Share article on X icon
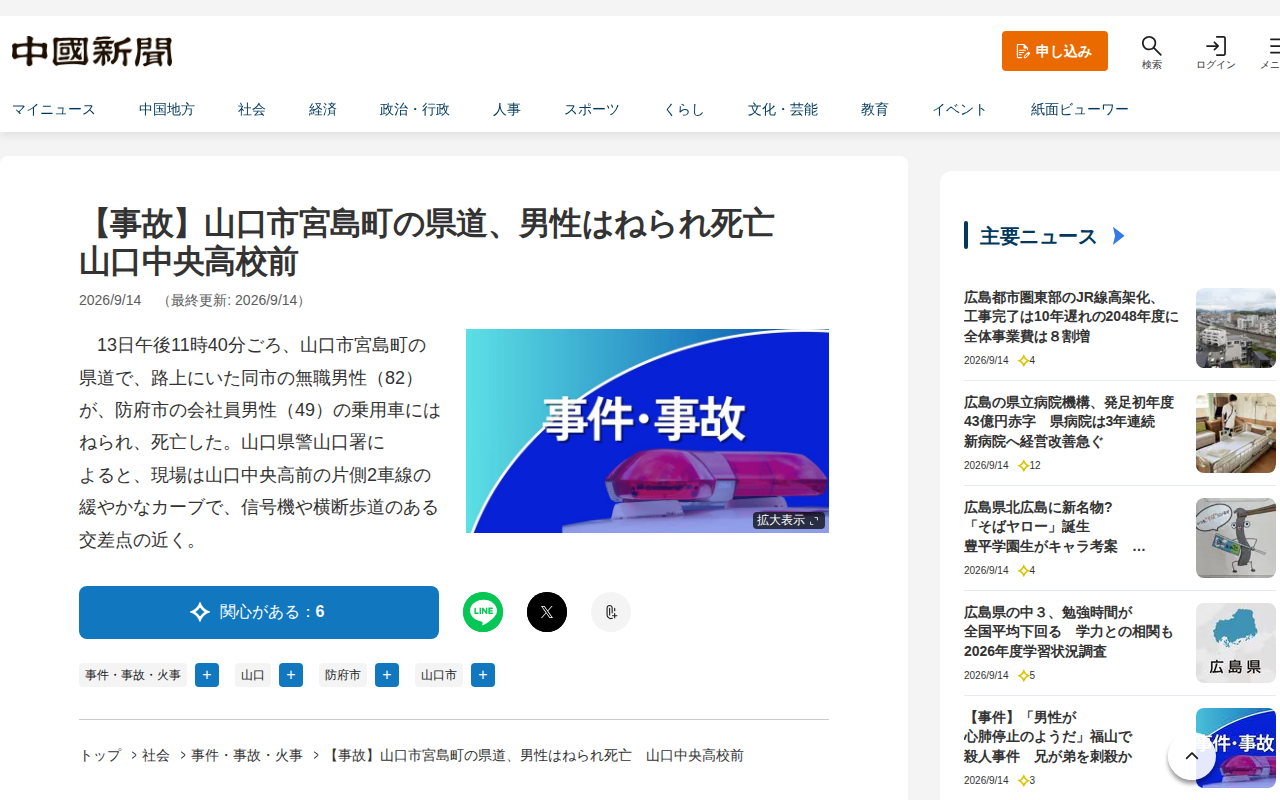The height and width of the screenshot is (800, 1280). [547, 612]
